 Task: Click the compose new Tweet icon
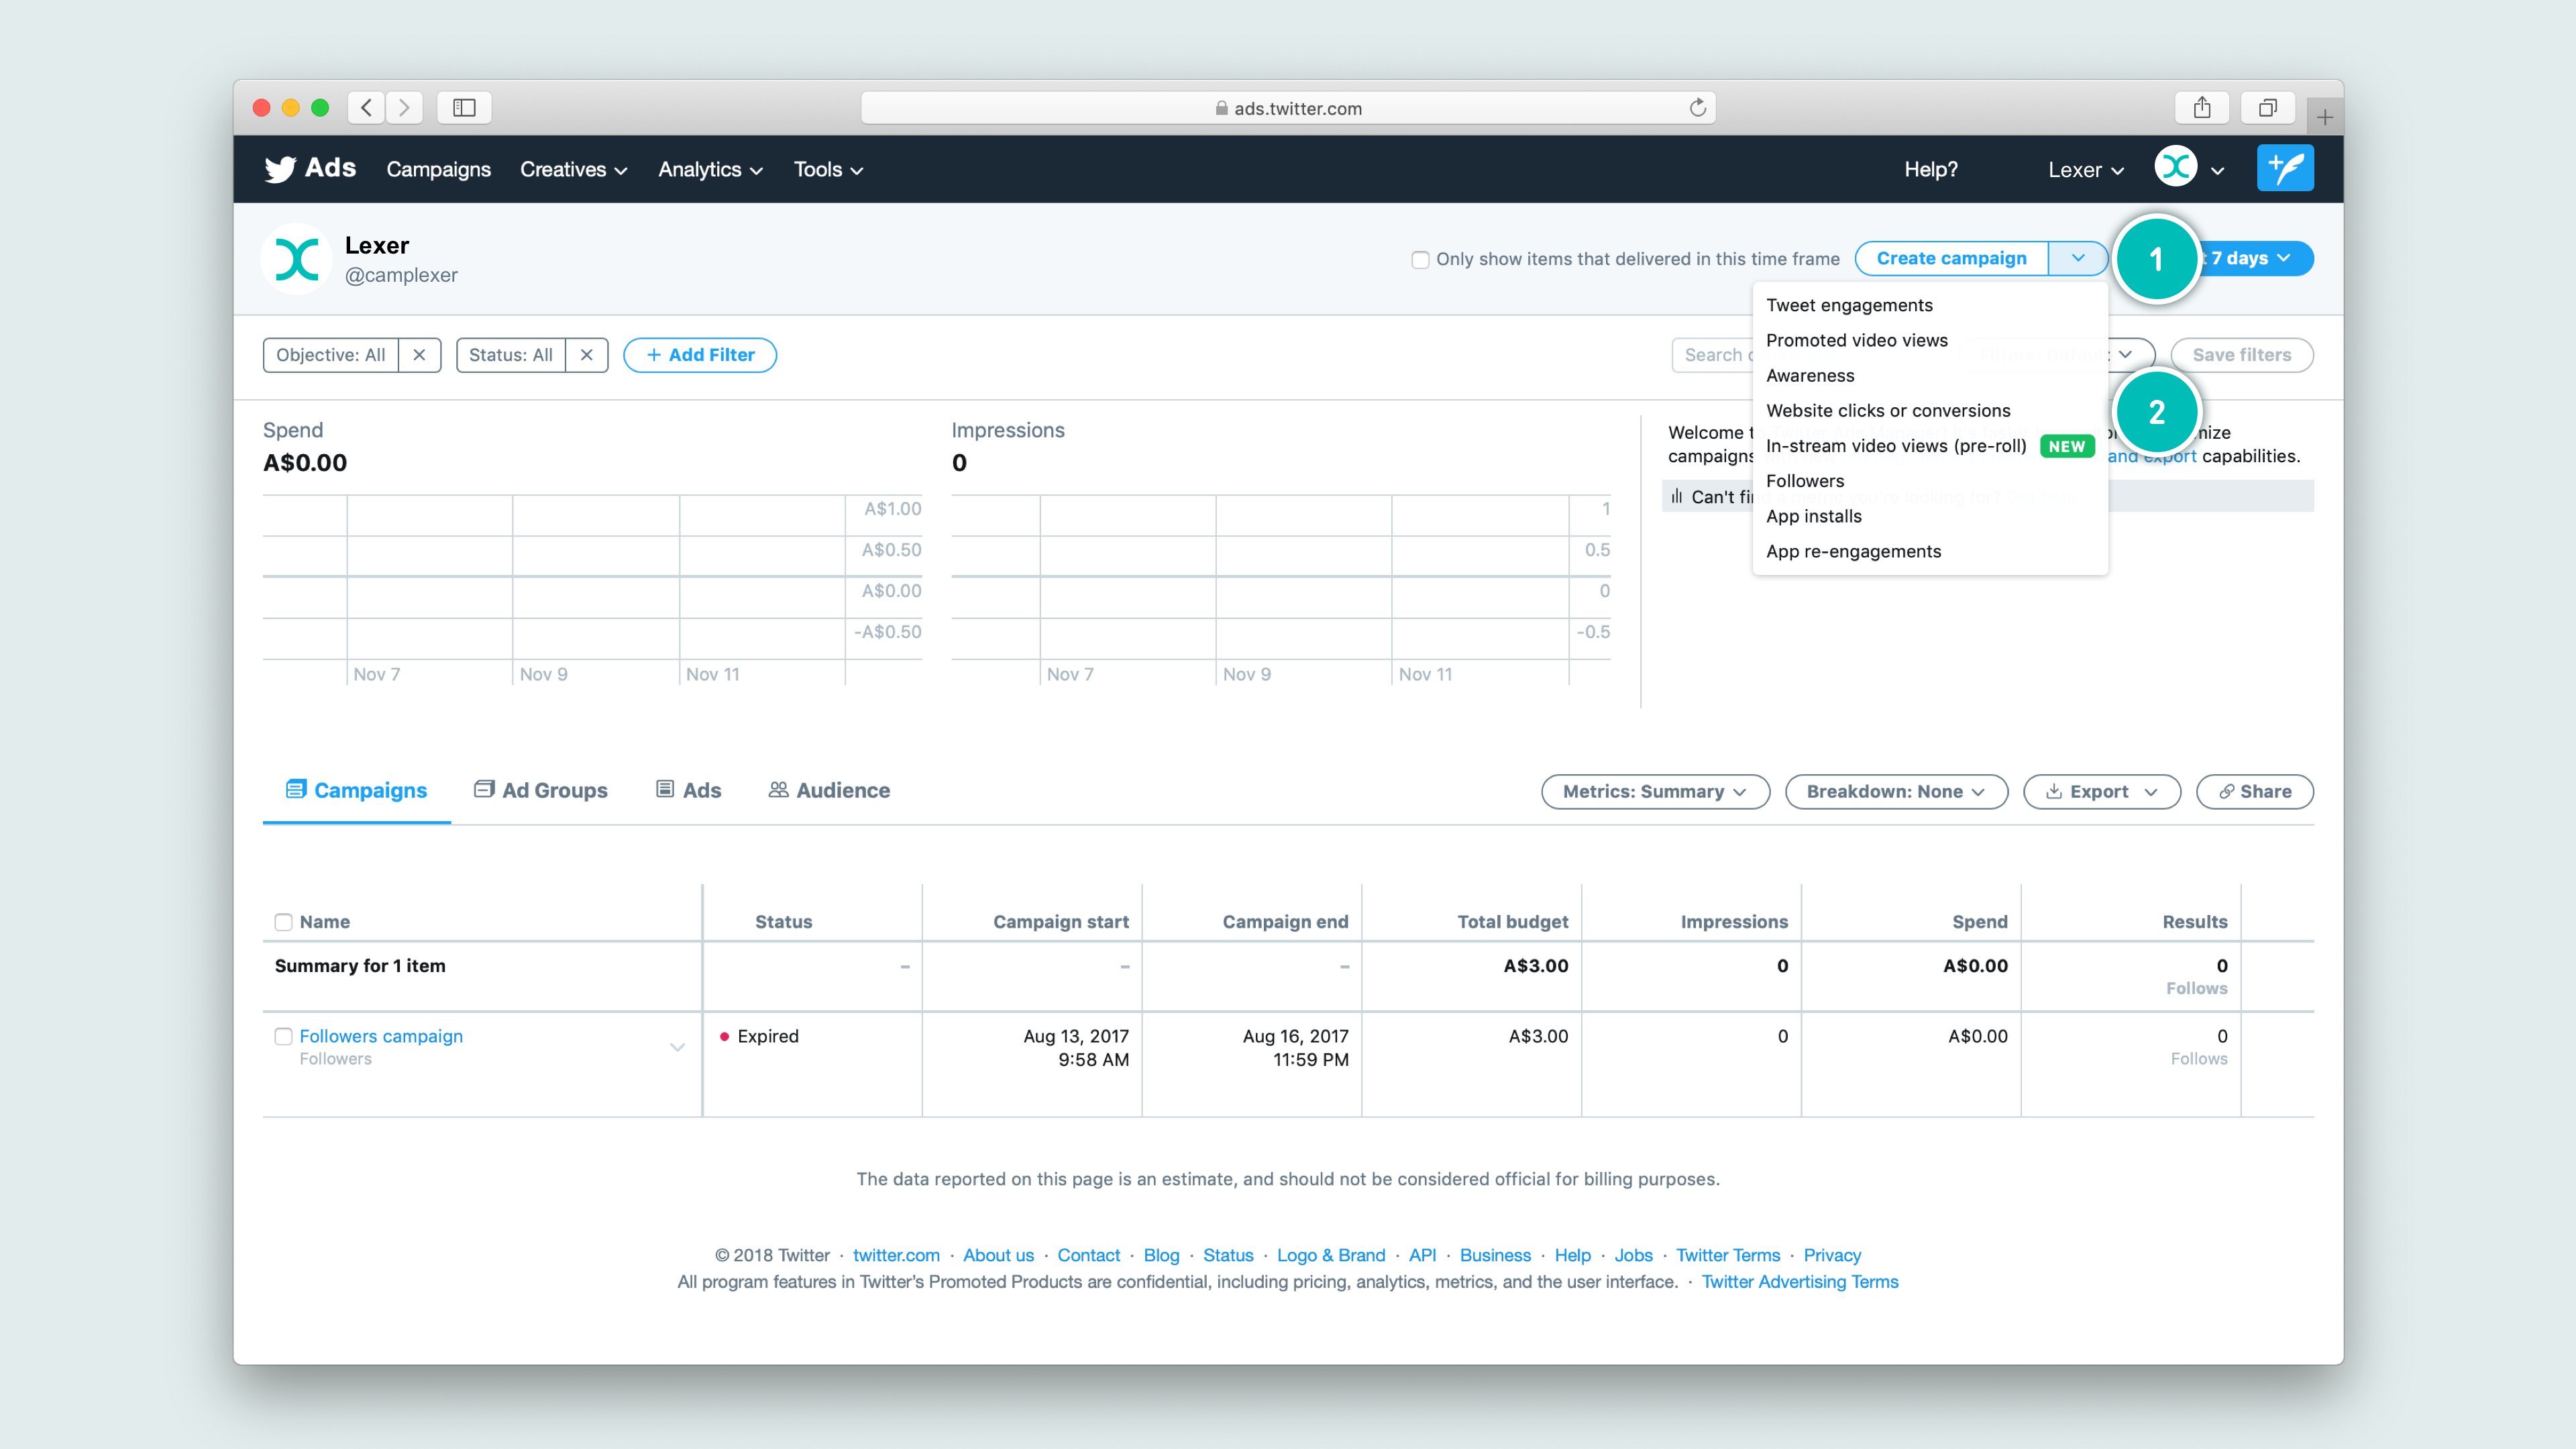tap(2285, 168)
